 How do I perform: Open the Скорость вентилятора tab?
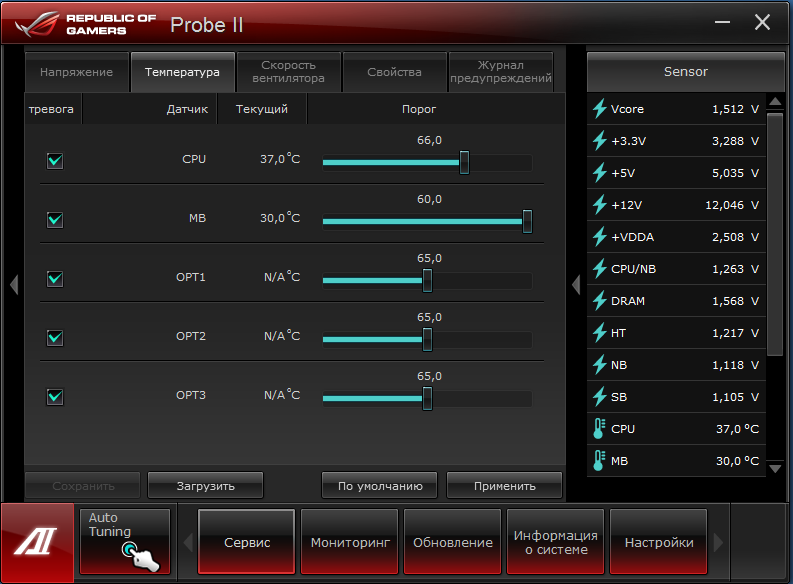coord(289,72)
